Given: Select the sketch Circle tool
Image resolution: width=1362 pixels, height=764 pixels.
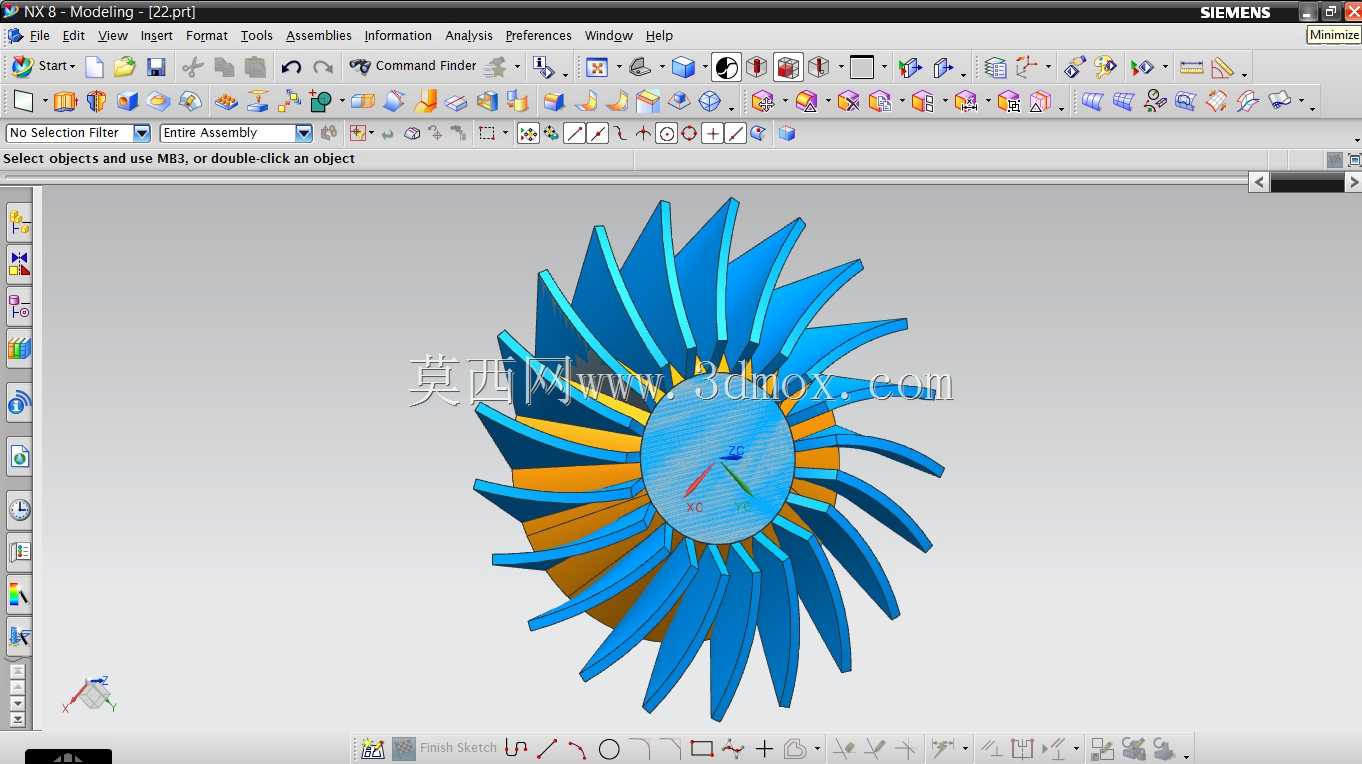Looking at the screenshot, I should click(609, 748).
